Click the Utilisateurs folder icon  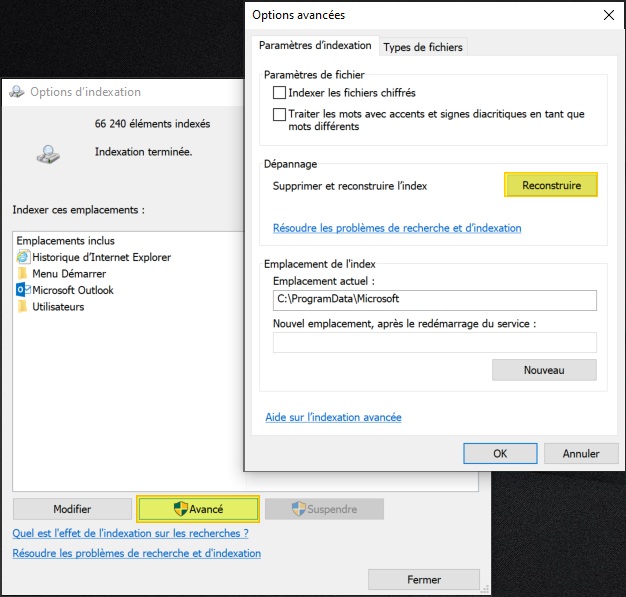(23, 307)
